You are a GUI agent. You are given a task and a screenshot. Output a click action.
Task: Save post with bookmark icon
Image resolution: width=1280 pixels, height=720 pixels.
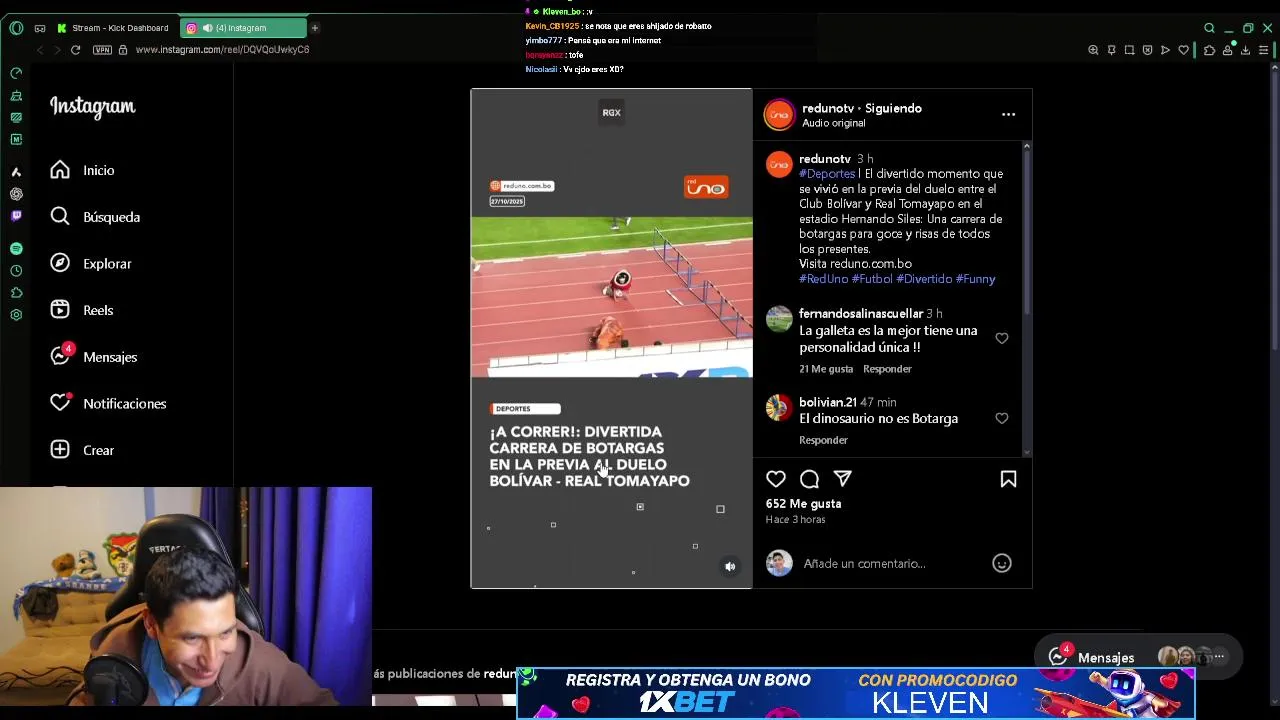1008,479
